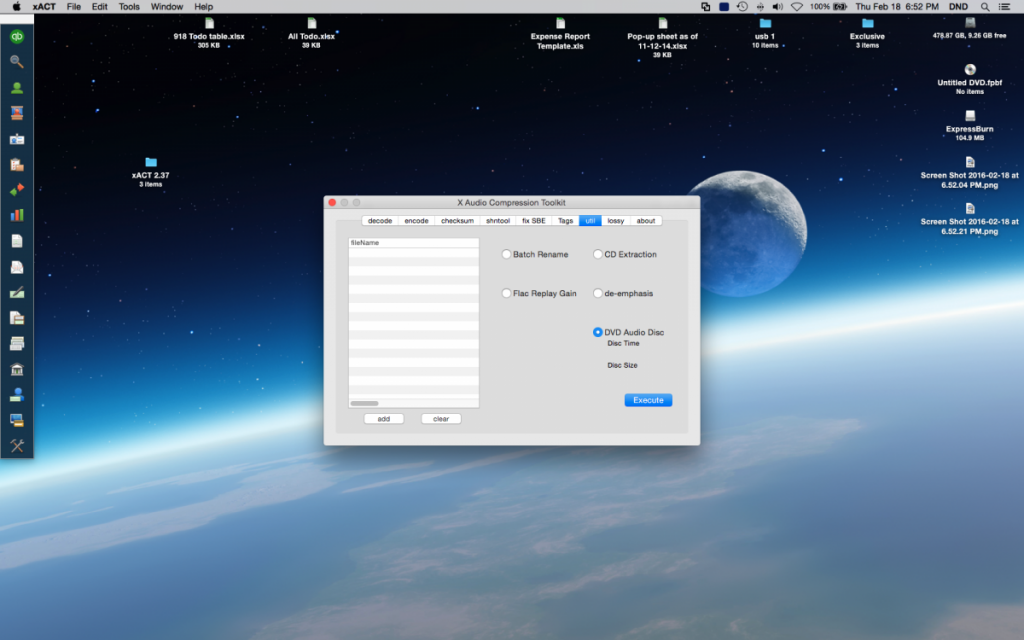Select the DVD Audio Disc radio option
This screenshot has width=1024, height=640.
coord(598,332)
